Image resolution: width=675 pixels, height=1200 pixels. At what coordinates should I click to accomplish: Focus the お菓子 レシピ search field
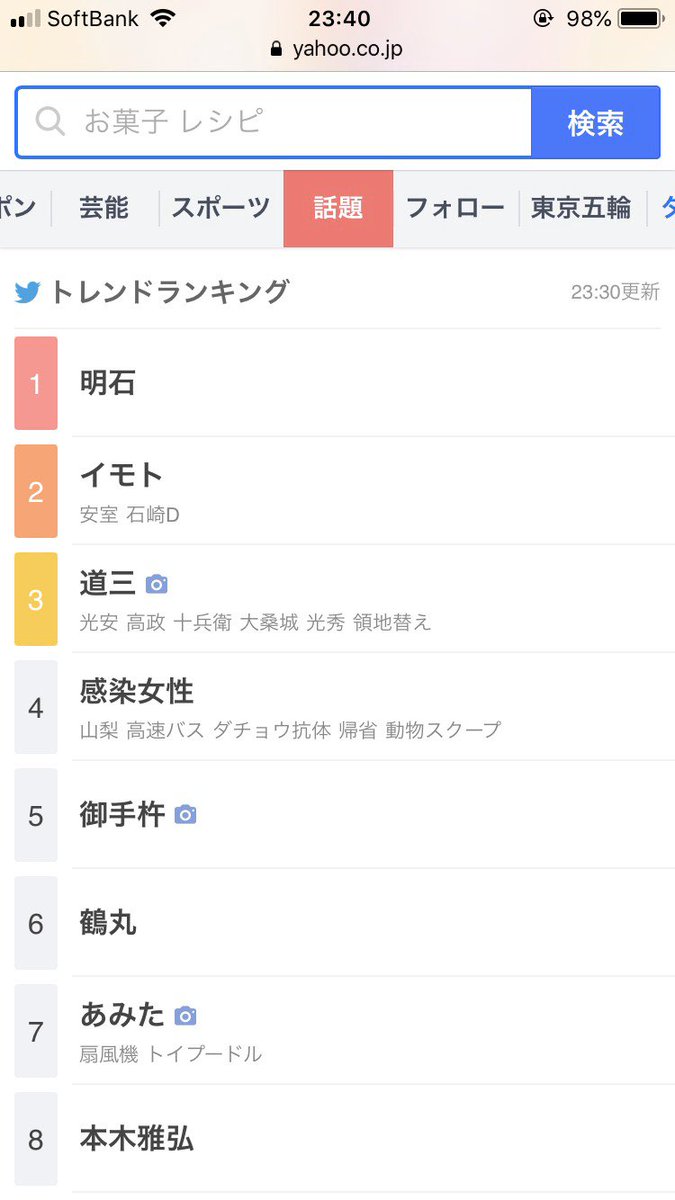273,122
